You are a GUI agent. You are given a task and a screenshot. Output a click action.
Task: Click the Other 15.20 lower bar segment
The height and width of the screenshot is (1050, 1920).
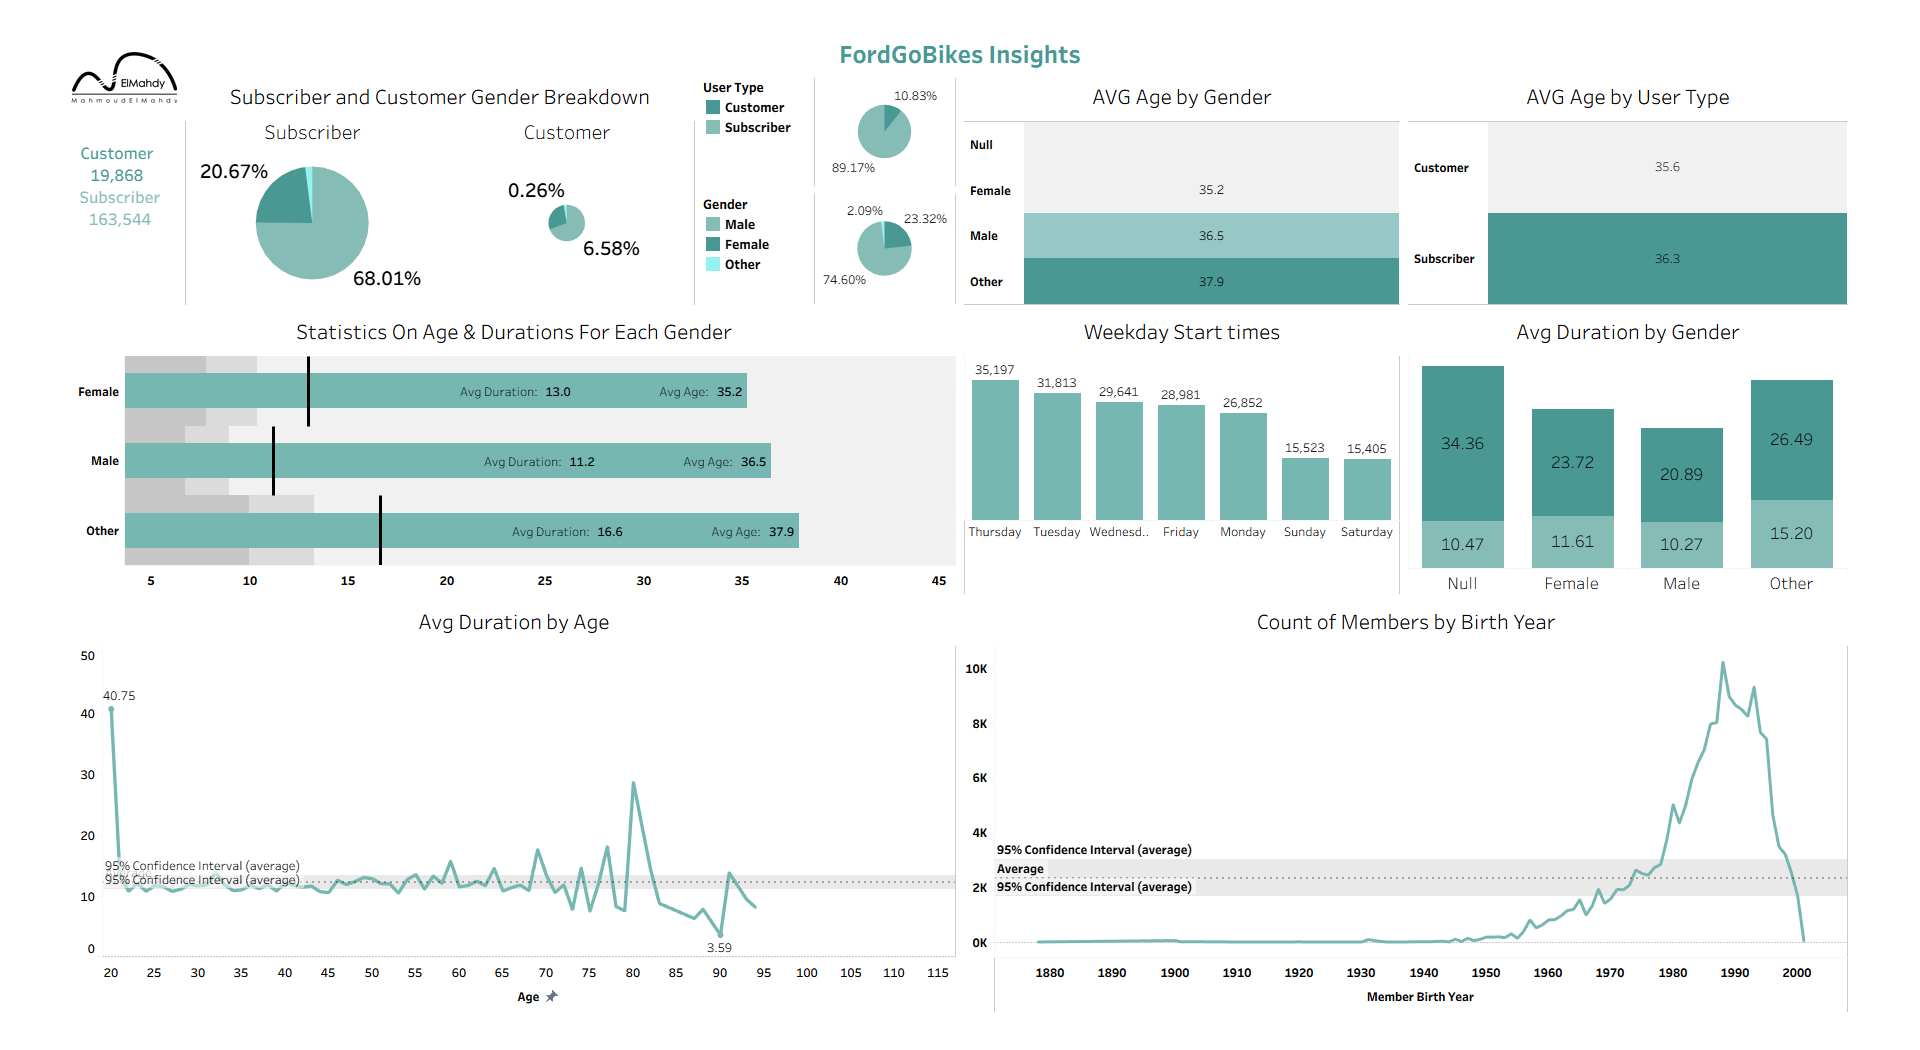tap(1791, 534)
